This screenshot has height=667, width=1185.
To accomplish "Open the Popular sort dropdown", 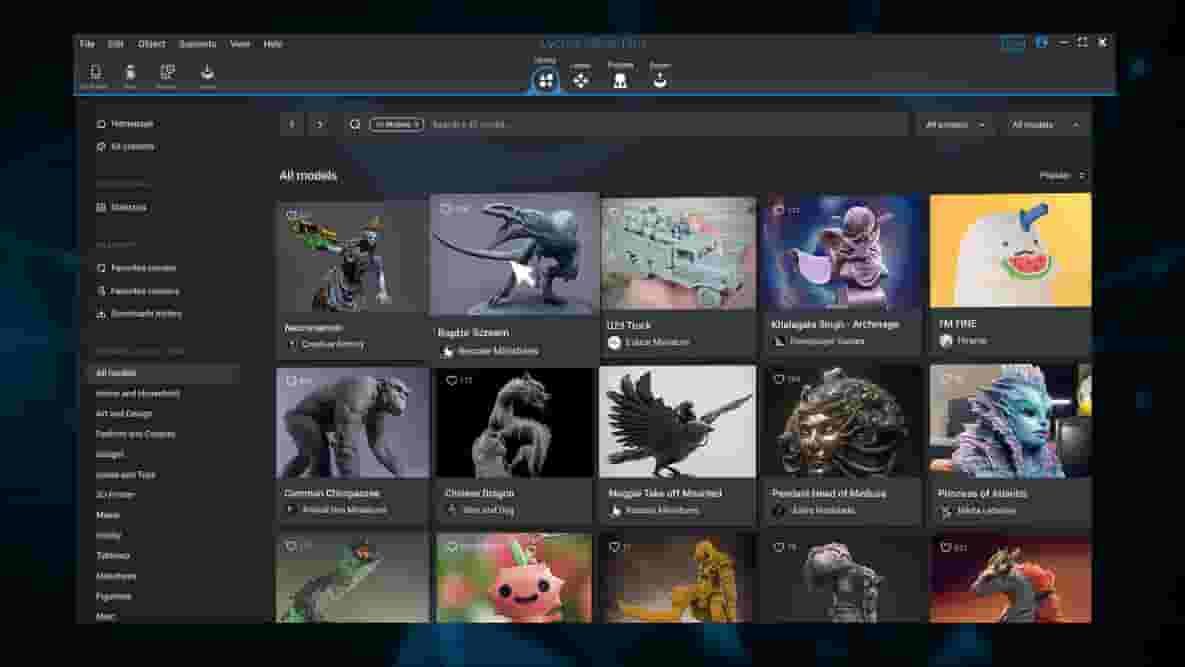I will click(x=1062, y=176).
